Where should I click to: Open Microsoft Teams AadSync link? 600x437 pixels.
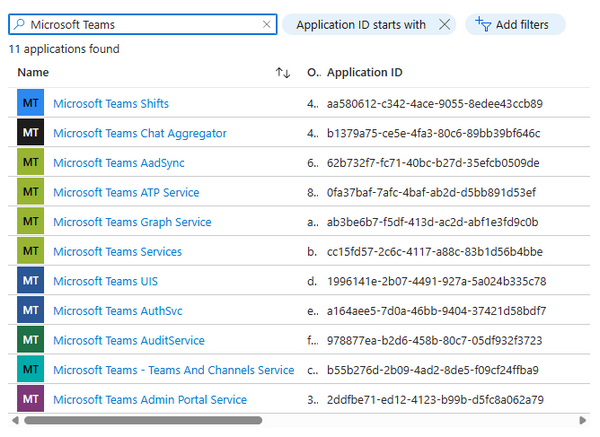click(x=119, y=163)
